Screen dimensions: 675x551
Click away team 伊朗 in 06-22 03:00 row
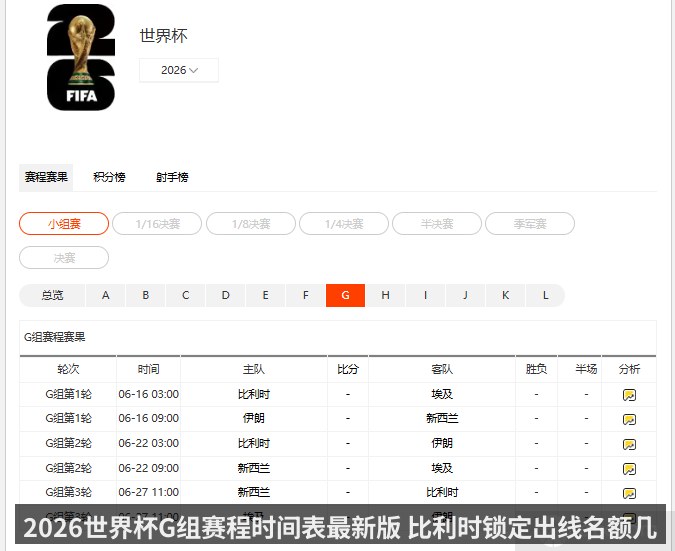point(442,443)
